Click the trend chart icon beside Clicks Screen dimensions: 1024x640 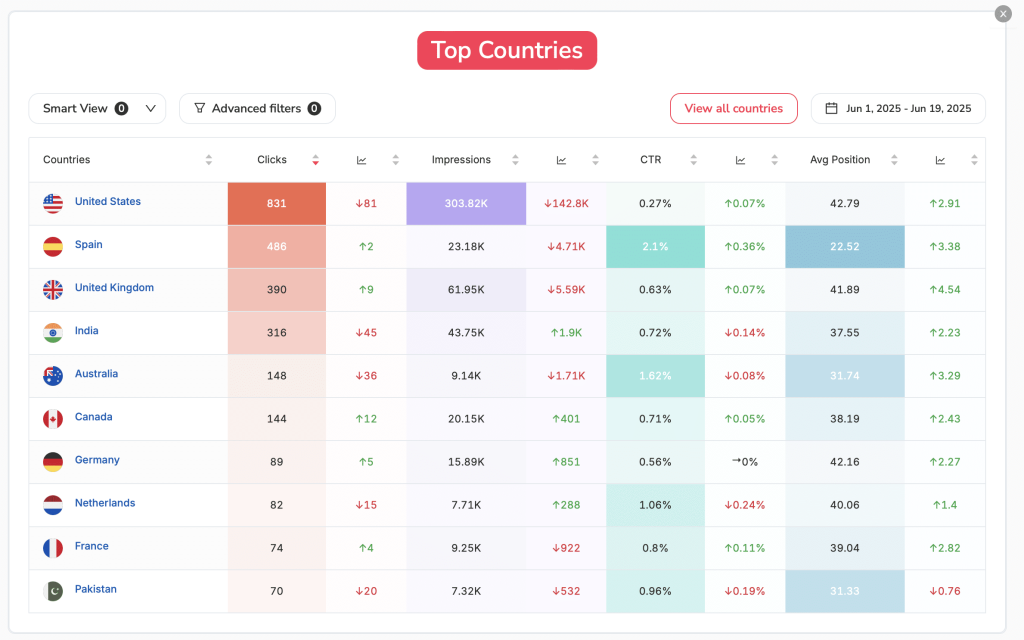click(x=360, y=159)
